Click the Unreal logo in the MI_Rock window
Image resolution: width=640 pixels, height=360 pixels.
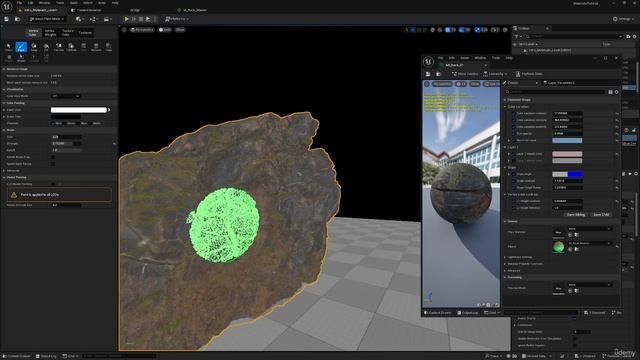coord(428,62)
